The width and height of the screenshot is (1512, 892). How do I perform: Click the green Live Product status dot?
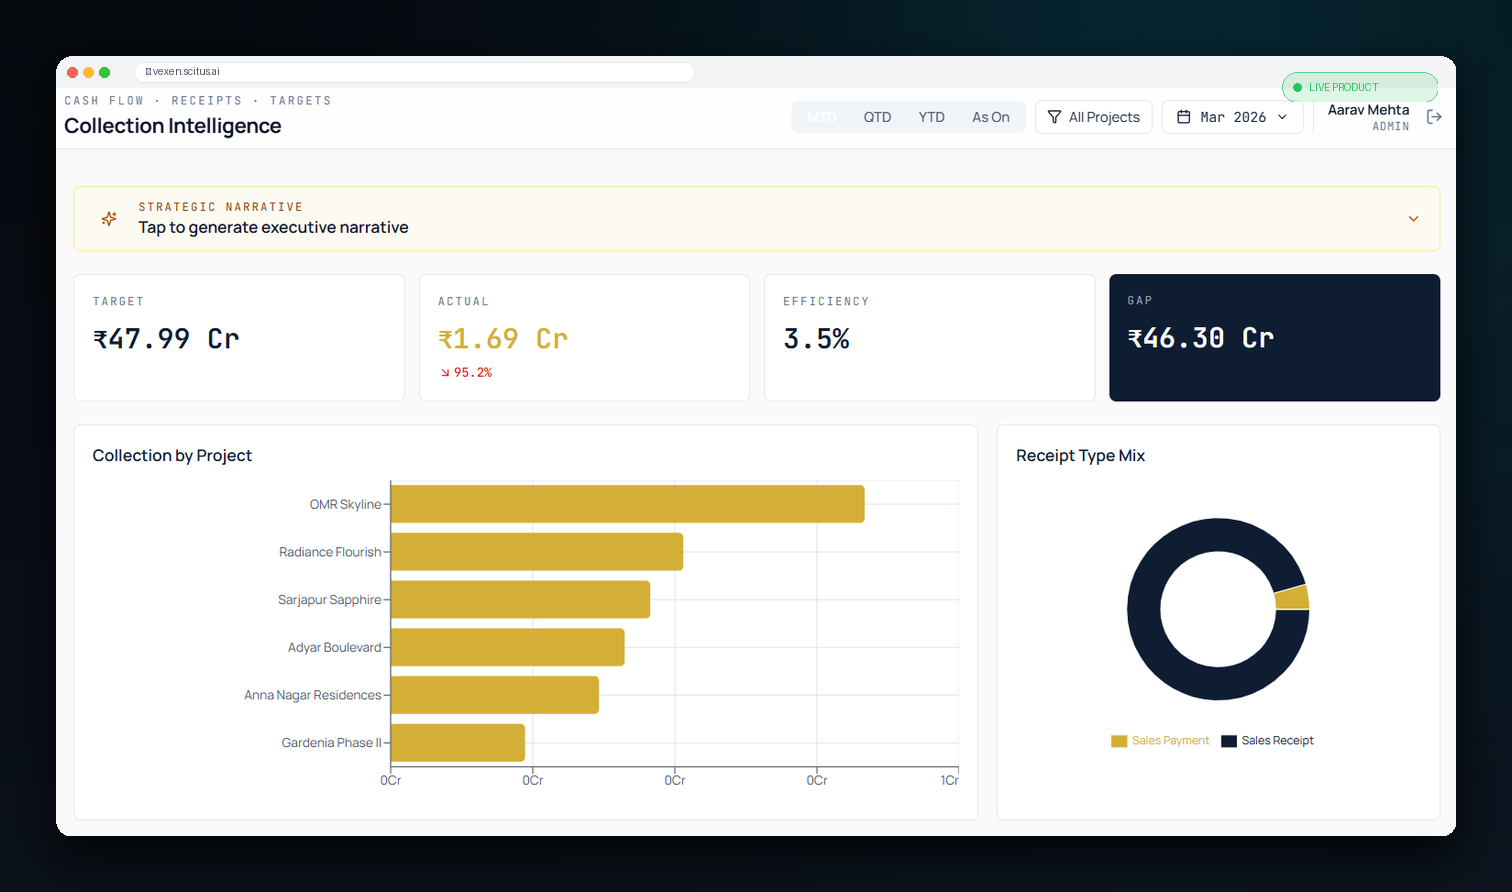click(x=1298, y=88)
